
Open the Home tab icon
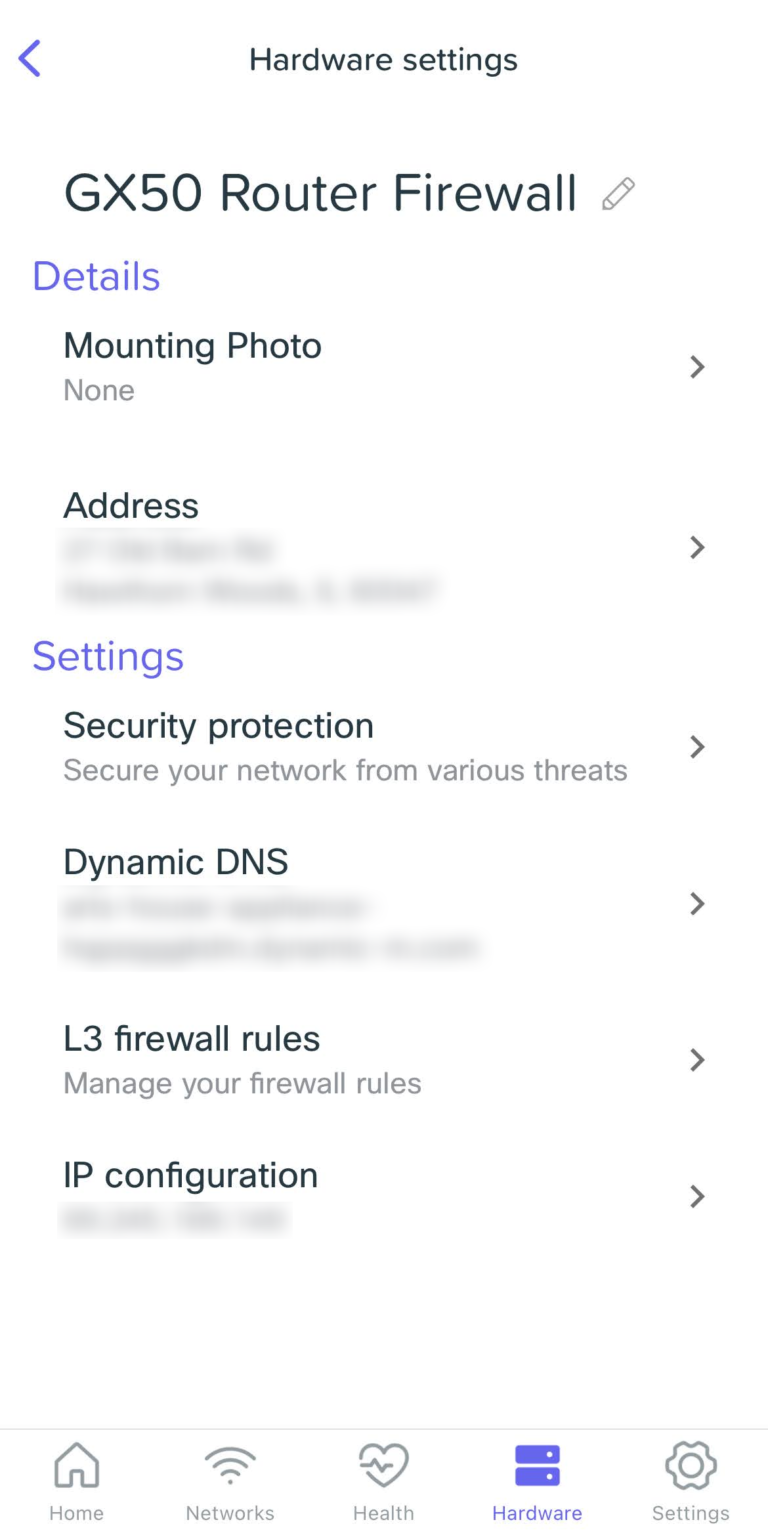76,1465
